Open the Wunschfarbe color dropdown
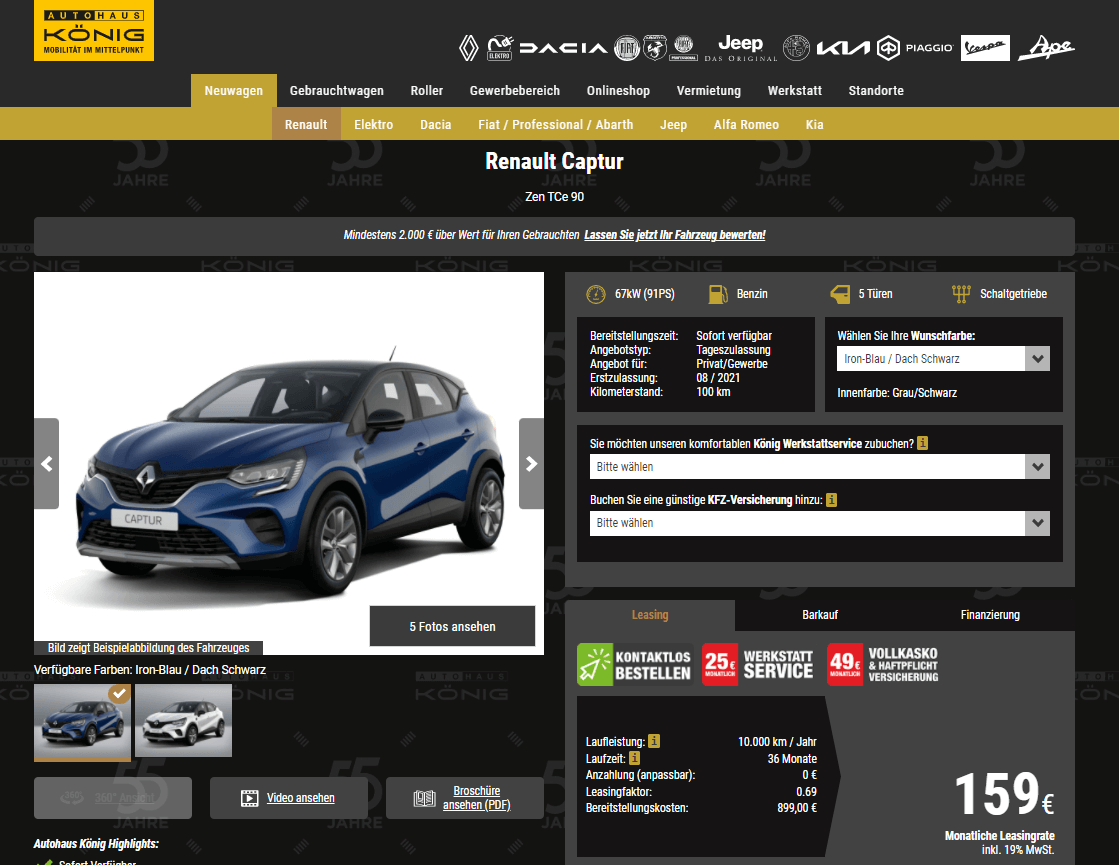This screenshot has height=865, width=1119. (943, 359)
